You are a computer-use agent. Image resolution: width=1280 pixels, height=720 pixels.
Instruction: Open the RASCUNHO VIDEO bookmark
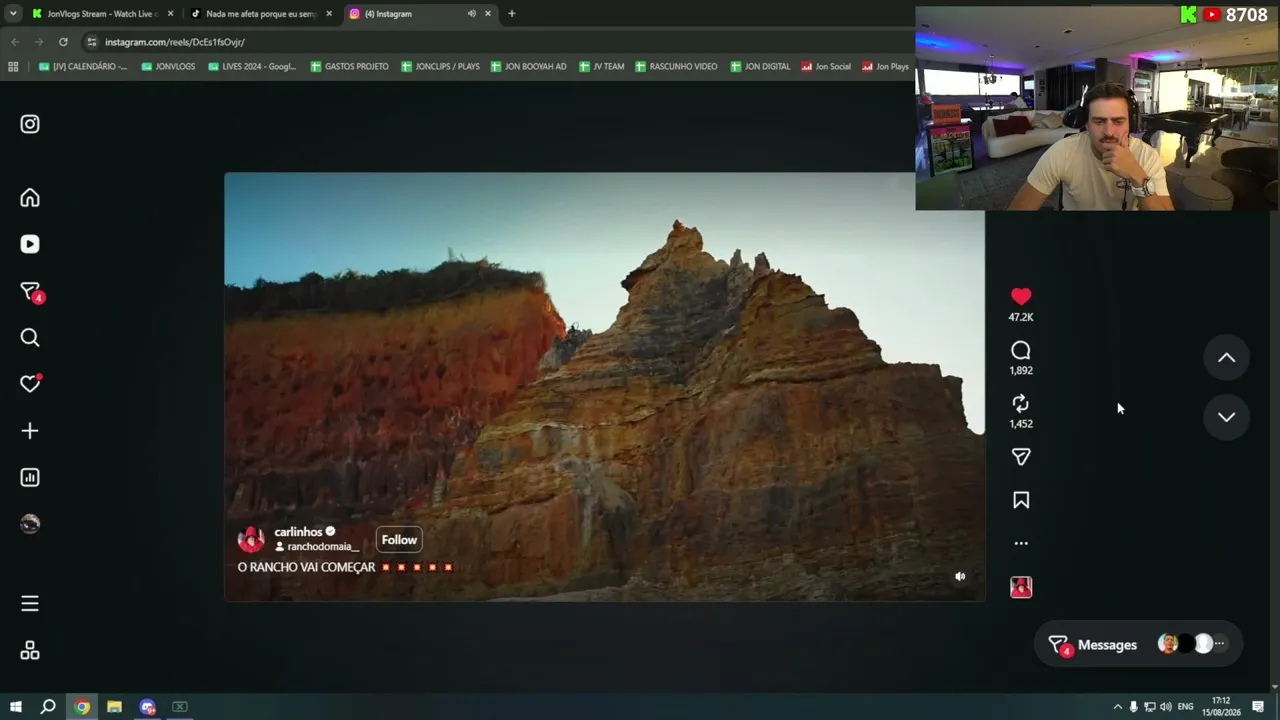tap(676, 67)
